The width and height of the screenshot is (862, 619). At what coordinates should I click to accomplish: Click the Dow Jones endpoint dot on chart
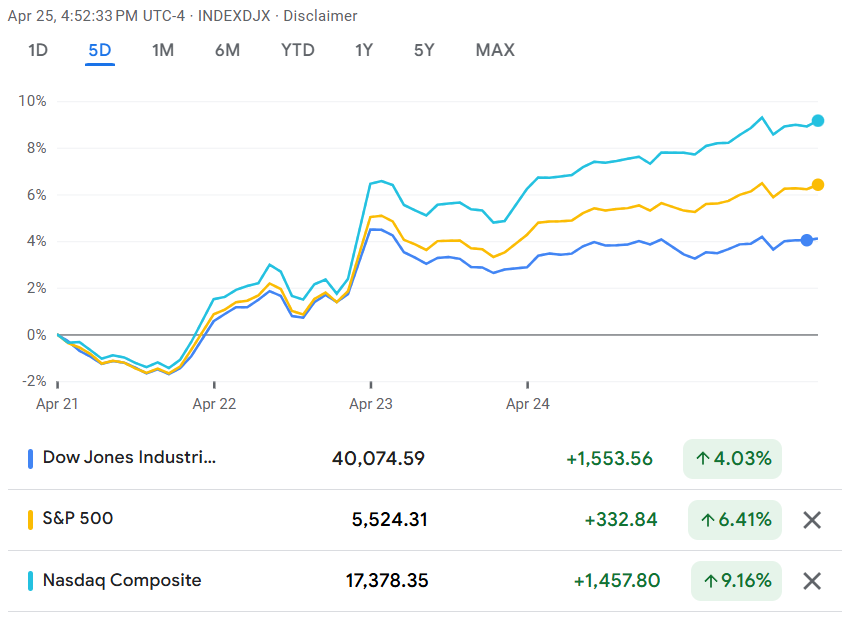point(806,240)
